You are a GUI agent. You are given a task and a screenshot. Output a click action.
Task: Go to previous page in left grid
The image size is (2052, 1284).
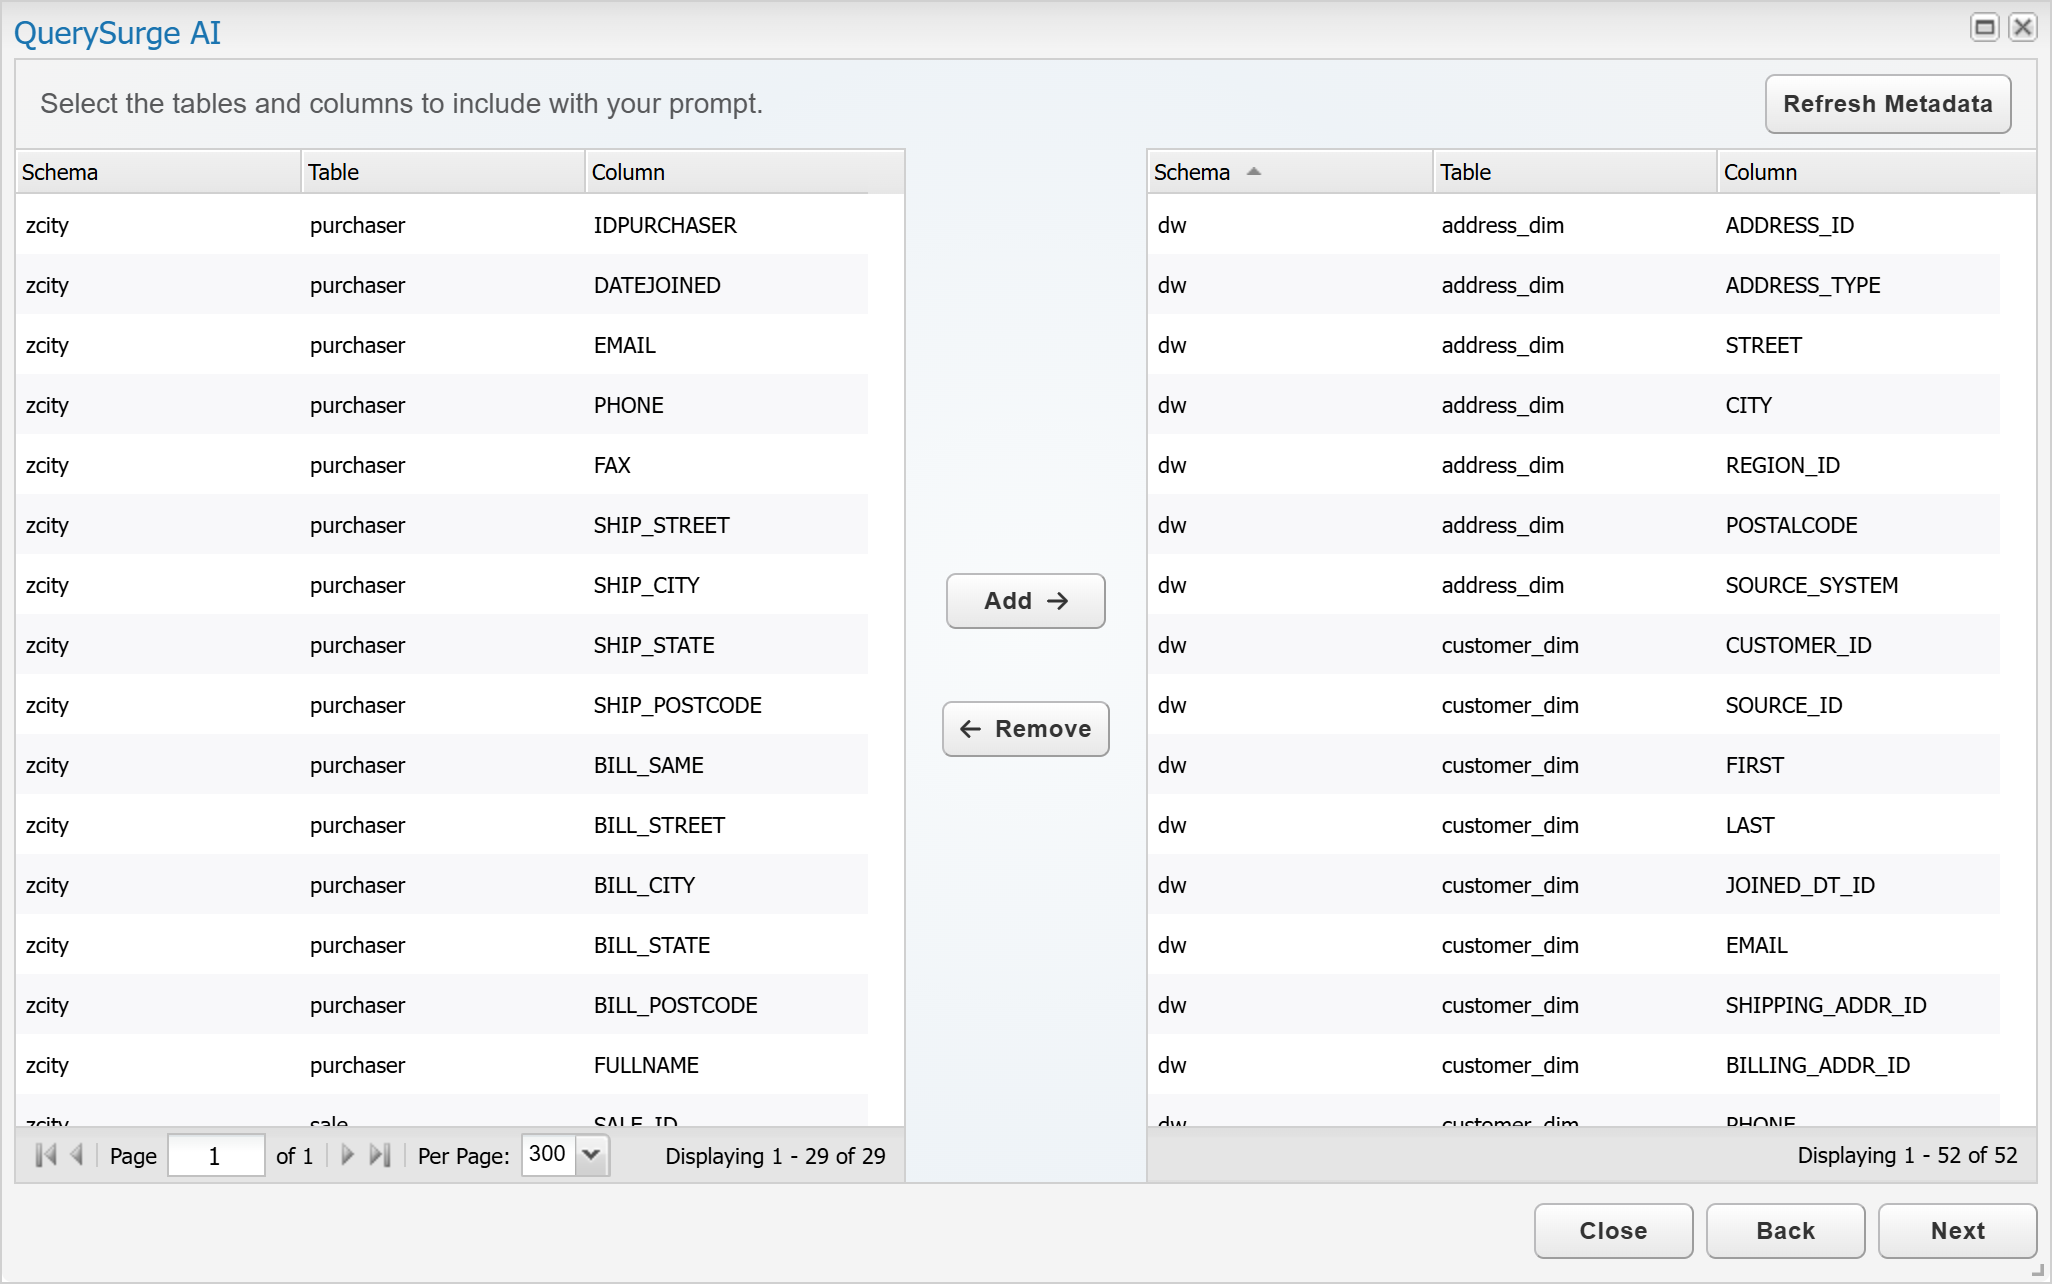(x=77, y=1155)
